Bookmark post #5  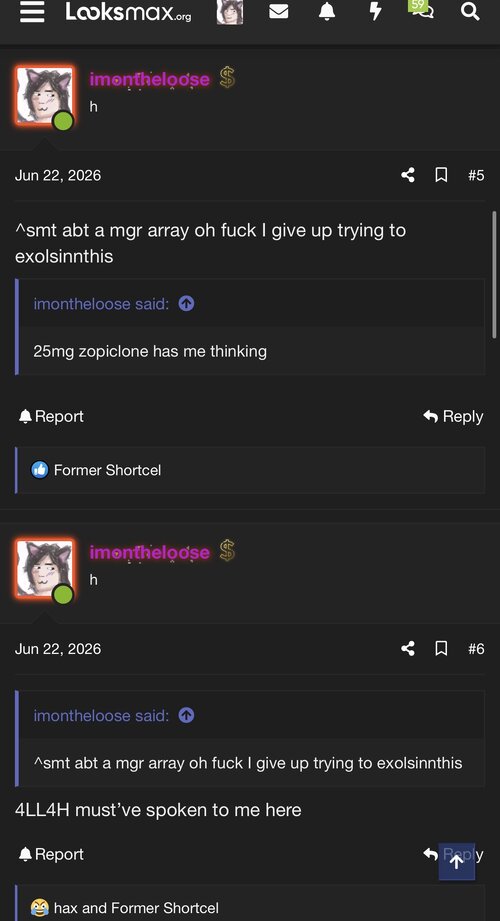441,175
